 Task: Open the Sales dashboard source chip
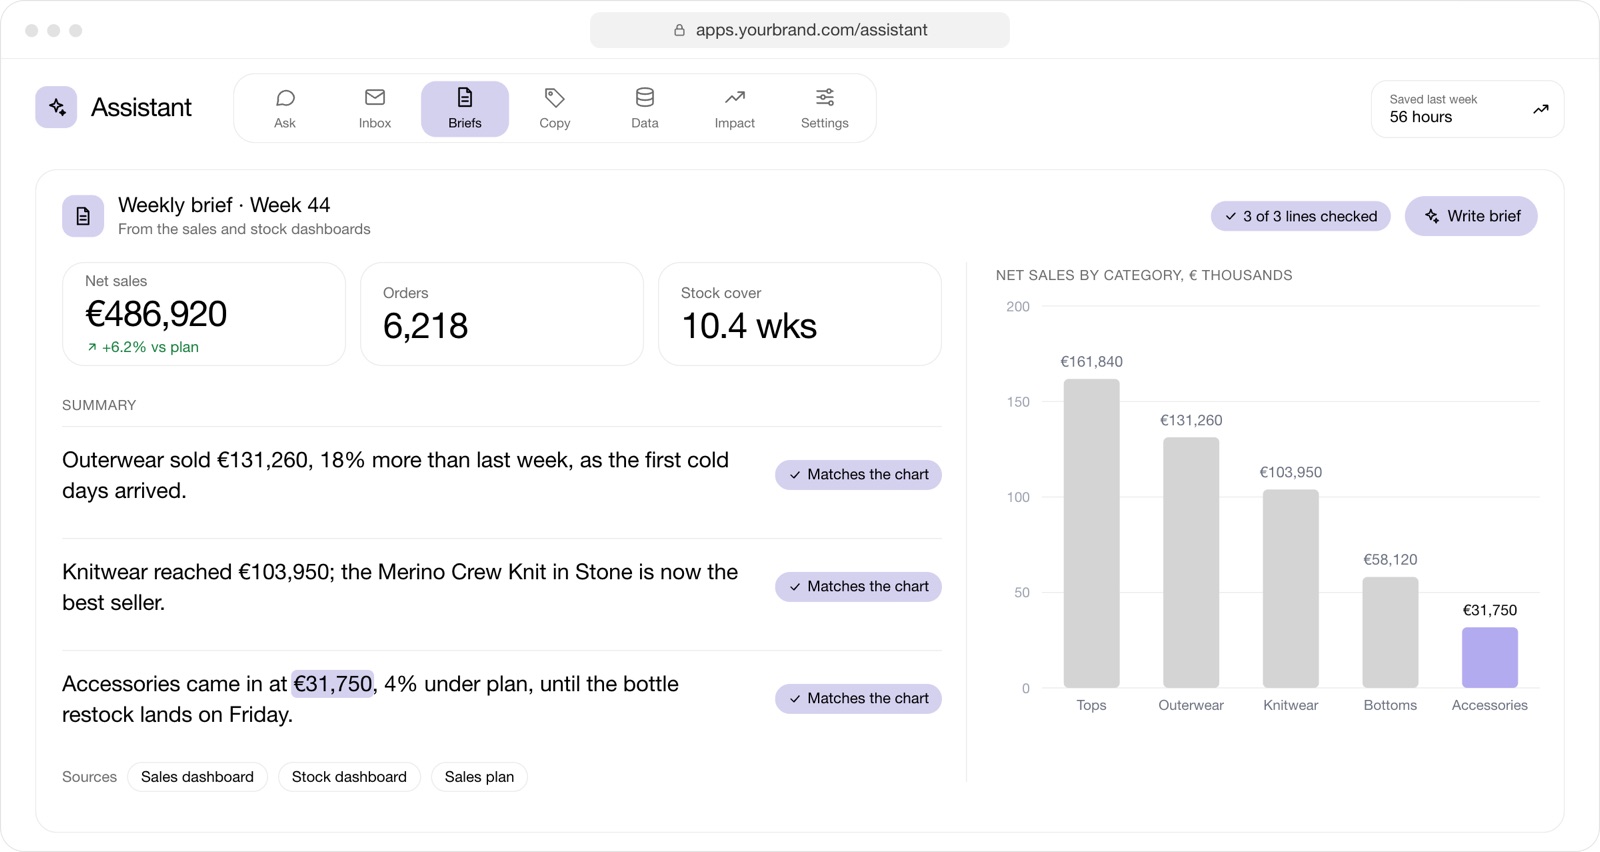click(x=197, y=777)
